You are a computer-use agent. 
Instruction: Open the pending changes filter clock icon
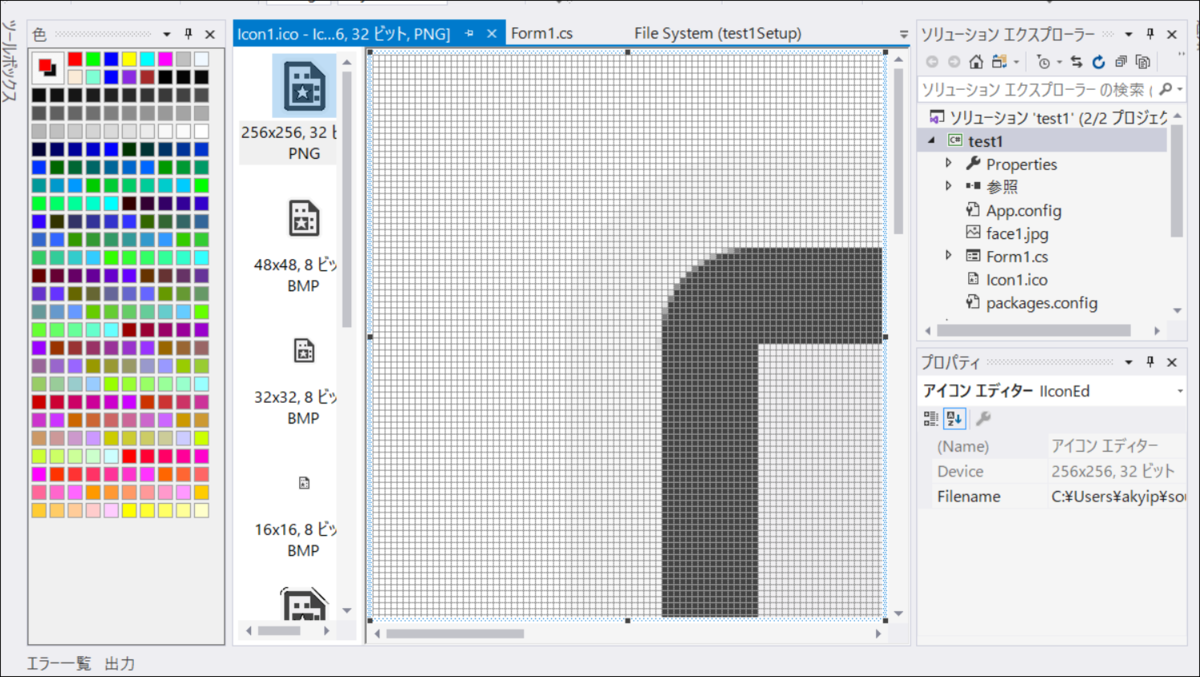1044,62
